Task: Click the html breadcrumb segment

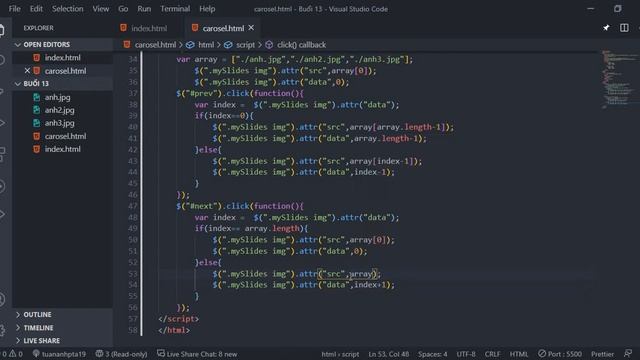Action: tap(206, 45)
